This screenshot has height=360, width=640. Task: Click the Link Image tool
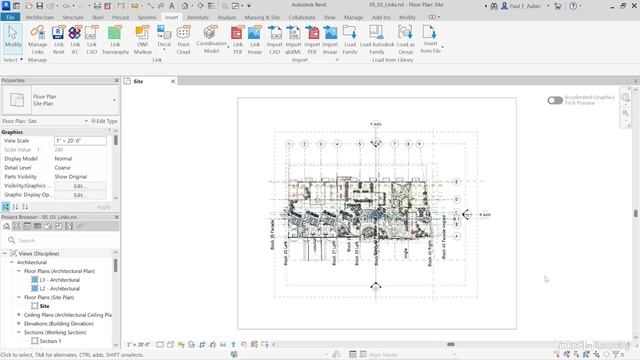(x=255, y=40)
